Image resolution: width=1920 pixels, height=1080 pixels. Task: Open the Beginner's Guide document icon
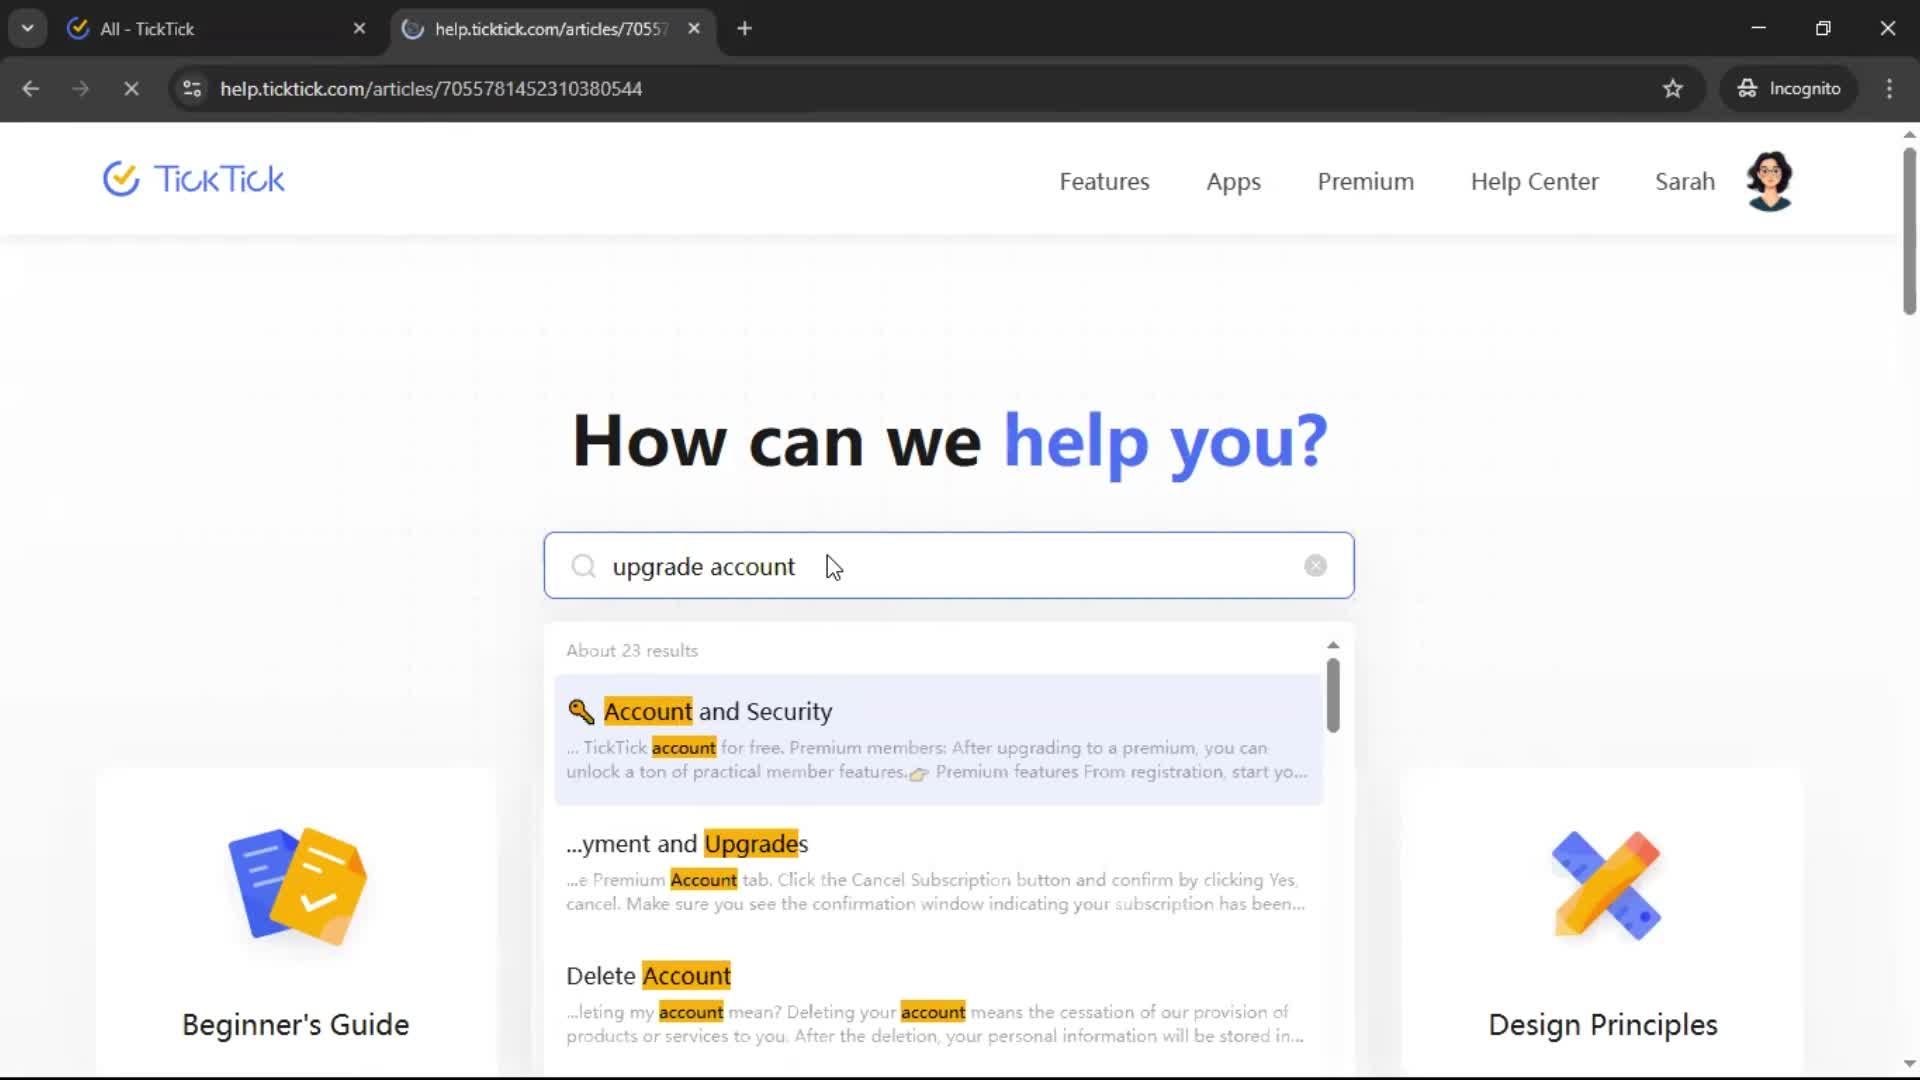click(297, 886)
